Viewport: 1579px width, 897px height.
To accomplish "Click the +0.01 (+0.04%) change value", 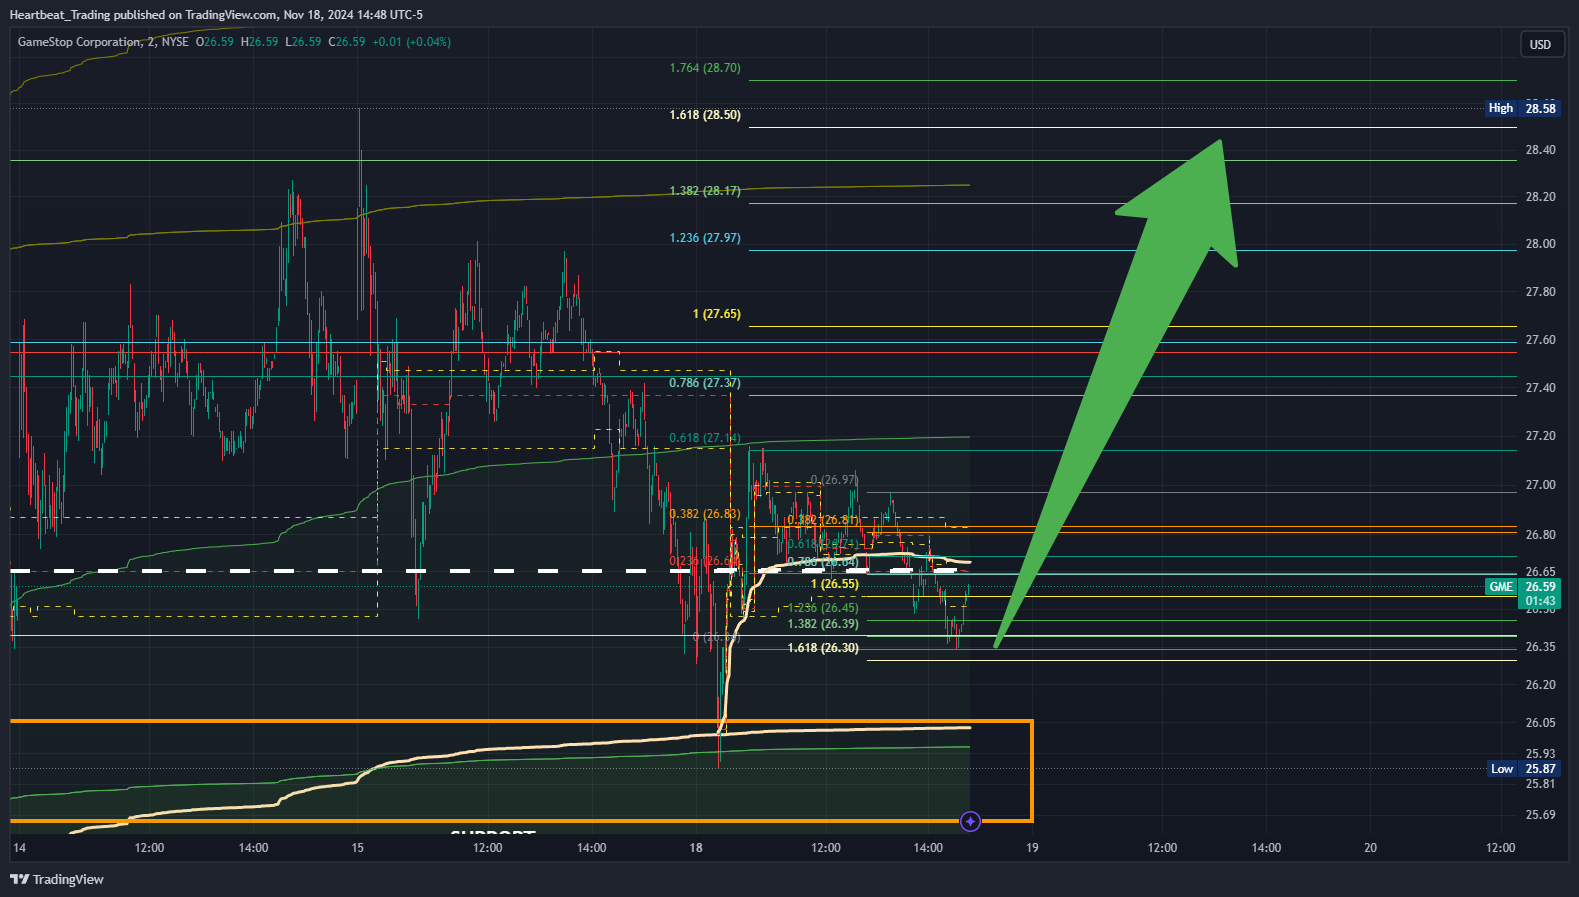I will (x=411, y=42).
